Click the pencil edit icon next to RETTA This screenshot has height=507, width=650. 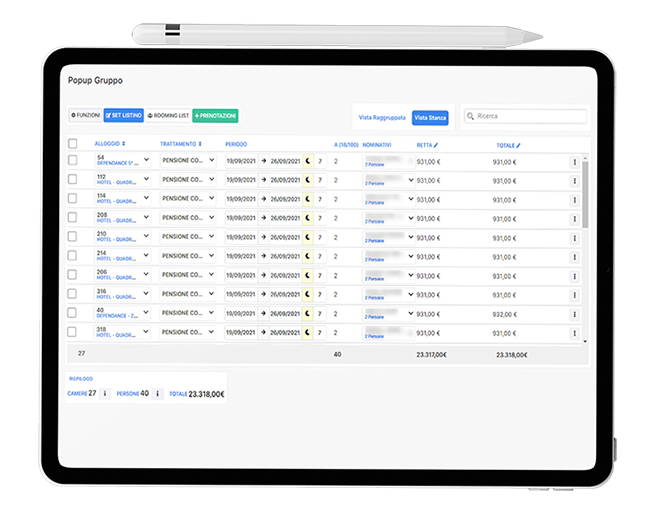(x=436, y=145)
